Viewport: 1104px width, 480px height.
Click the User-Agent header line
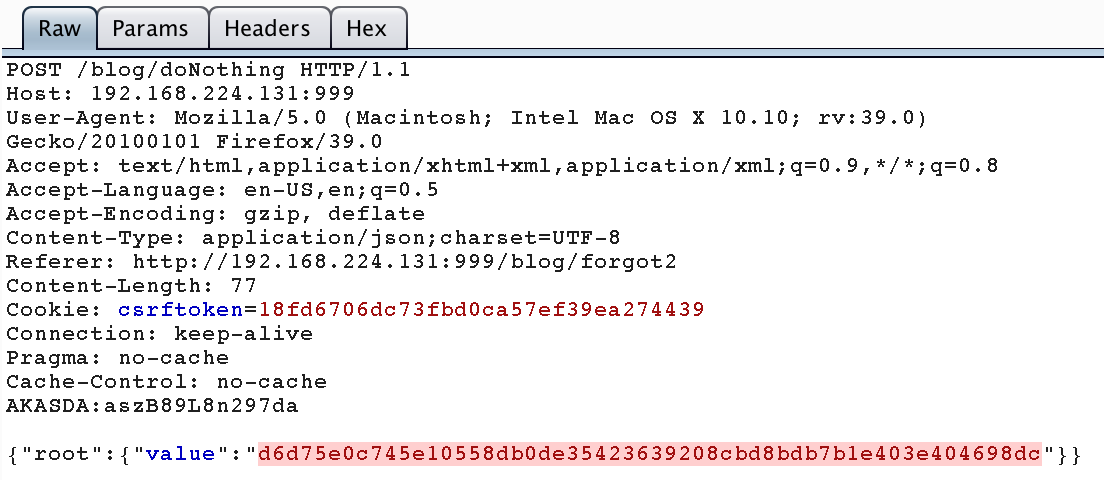tap(467, 118)
